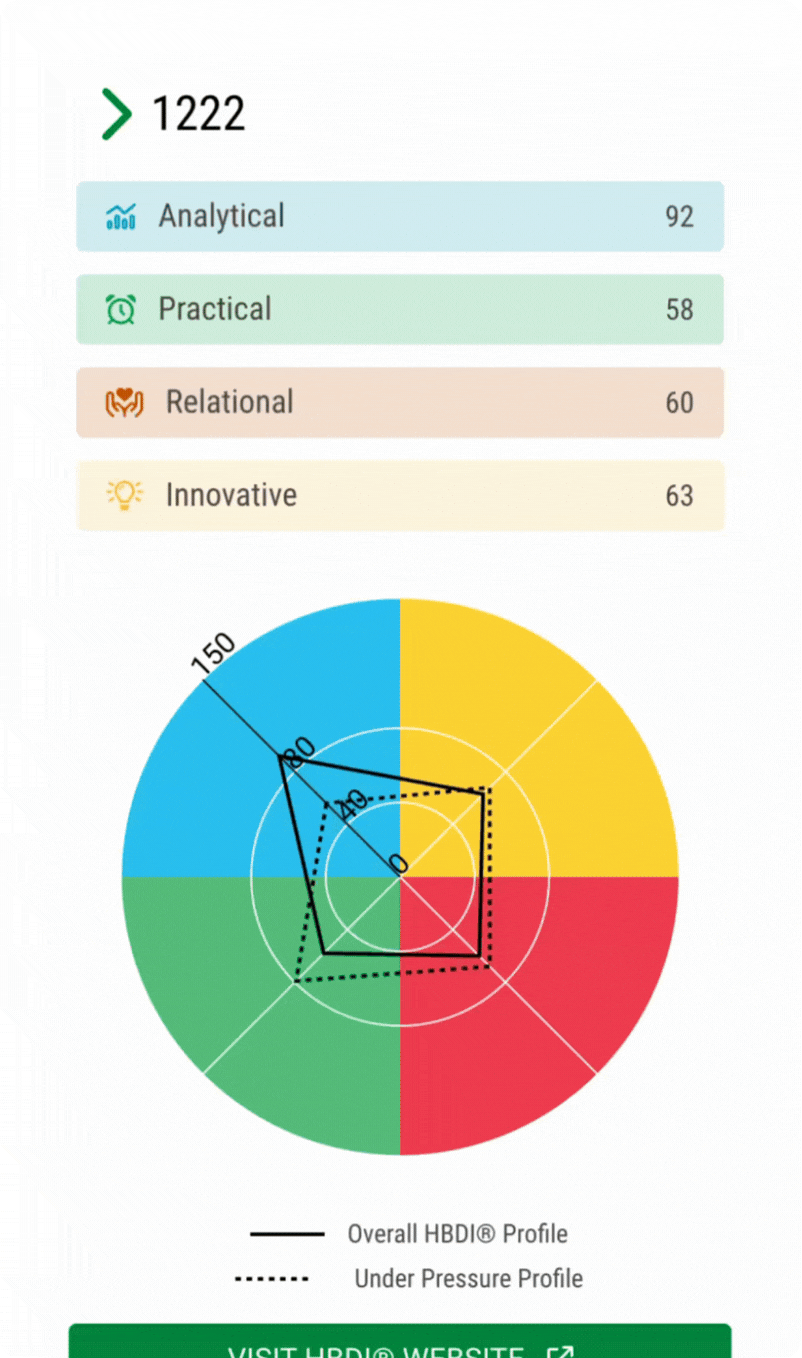
Task: Click the Innovative lightbulb icon
Action: [125, 495]
